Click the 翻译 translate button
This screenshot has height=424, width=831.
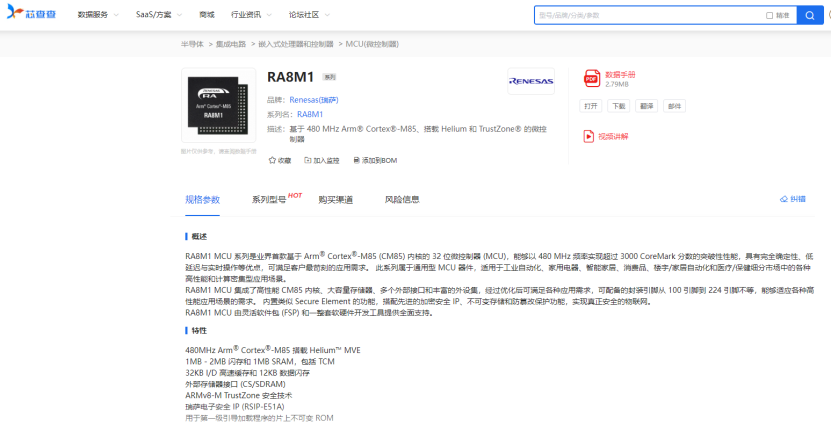647,106
